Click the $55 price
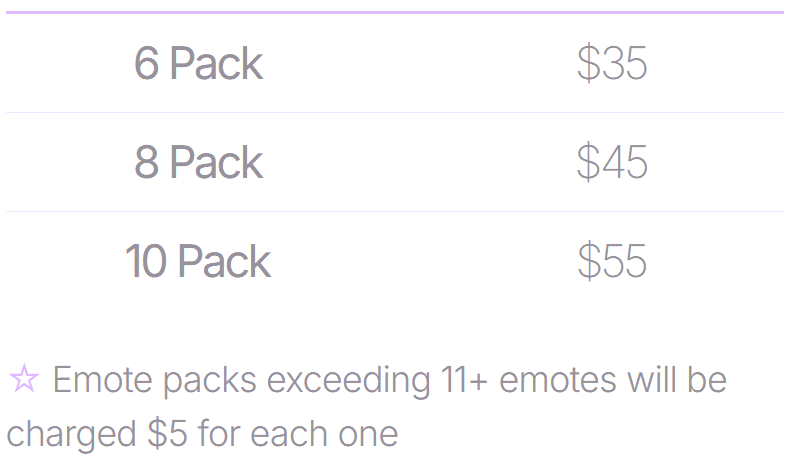Screen dimensions: 793x456 coord(612,261)
